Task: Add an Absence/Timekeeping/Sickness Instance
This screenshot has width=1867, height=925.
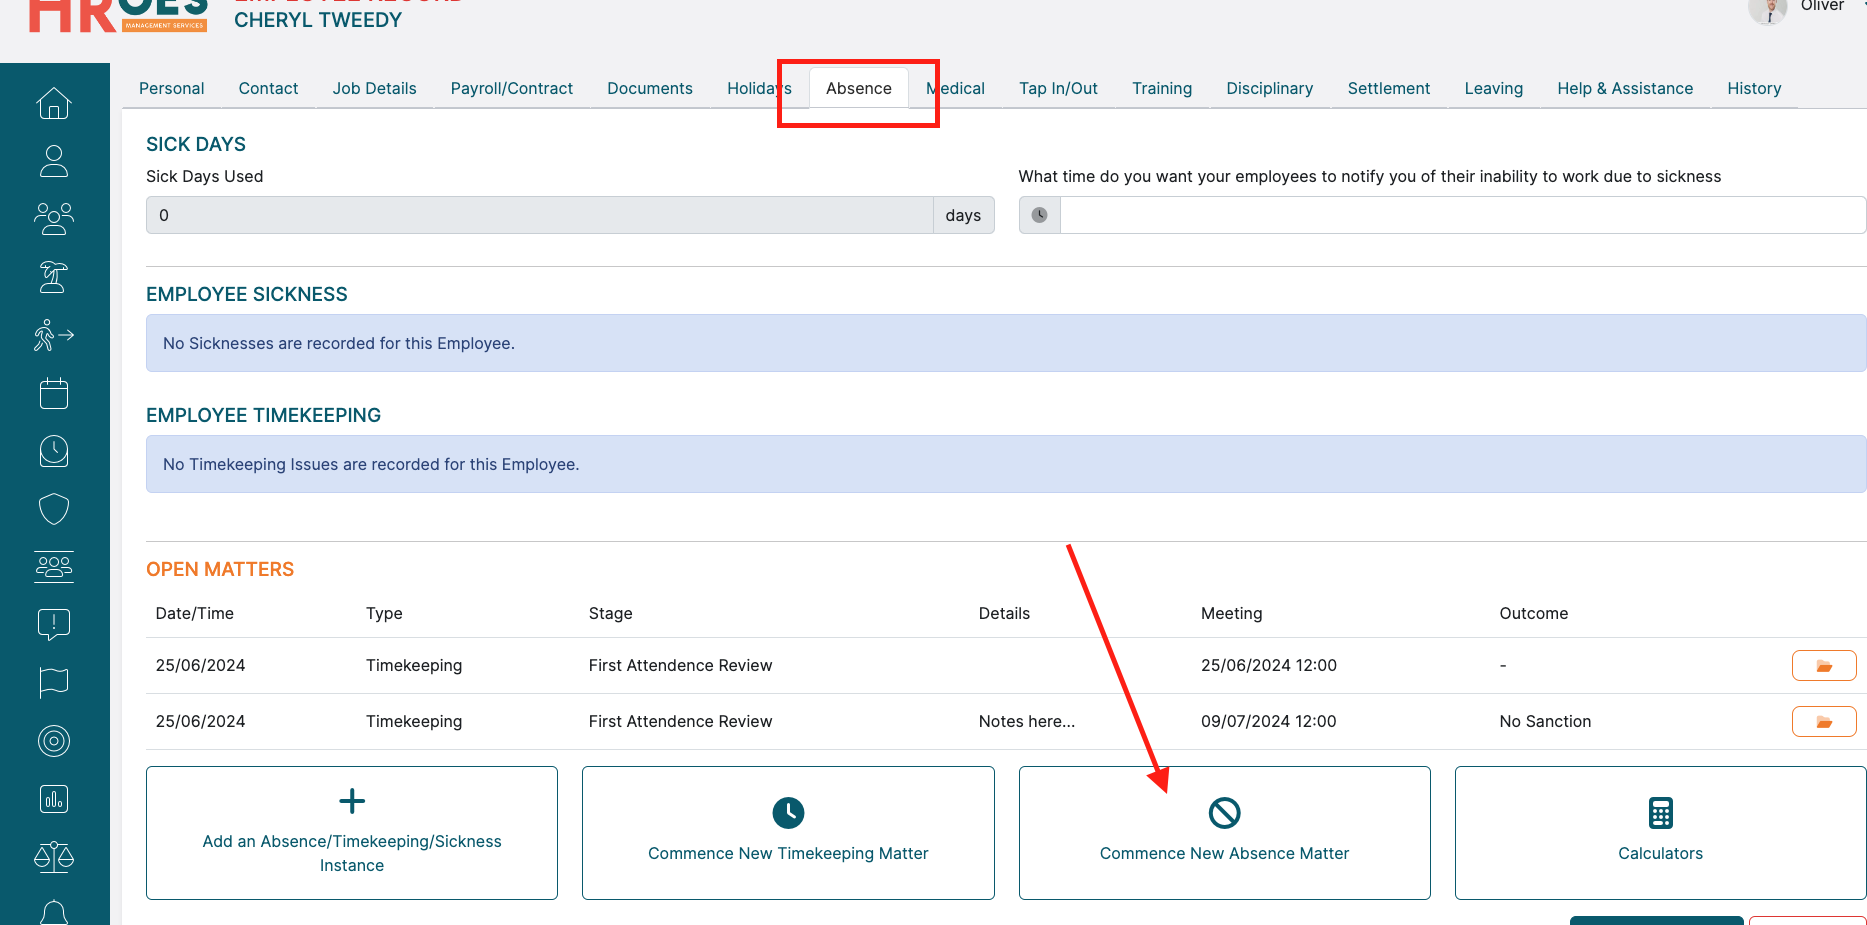Action: pyautogui.click(x=352, y=833)
